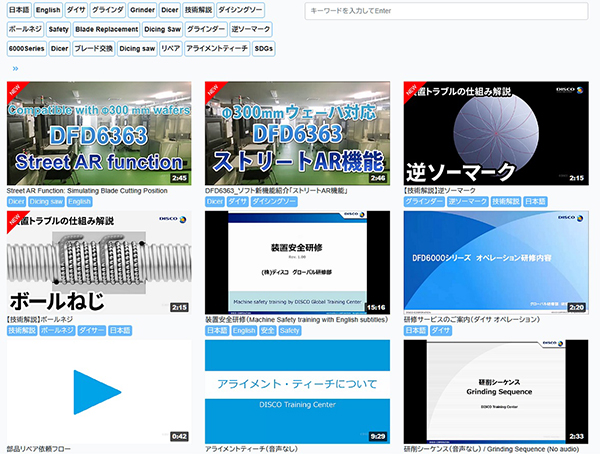Click the third-row Dicer filter button

(x=59, y=49)
